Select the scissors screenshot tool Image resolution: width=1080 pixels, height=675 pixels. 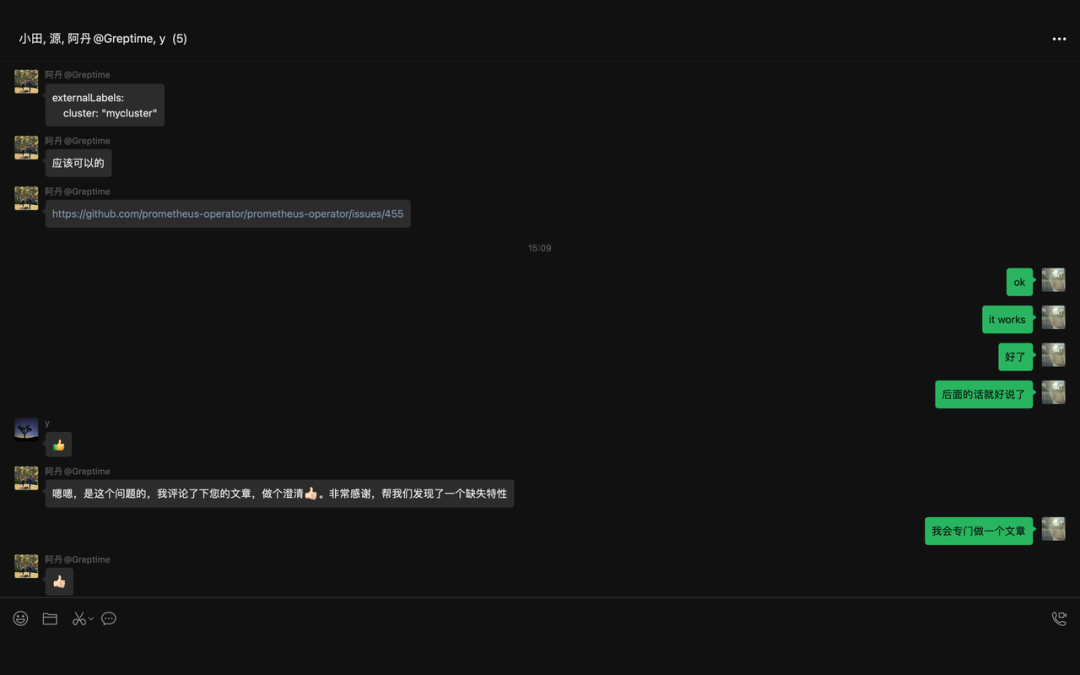coord(79,619)
